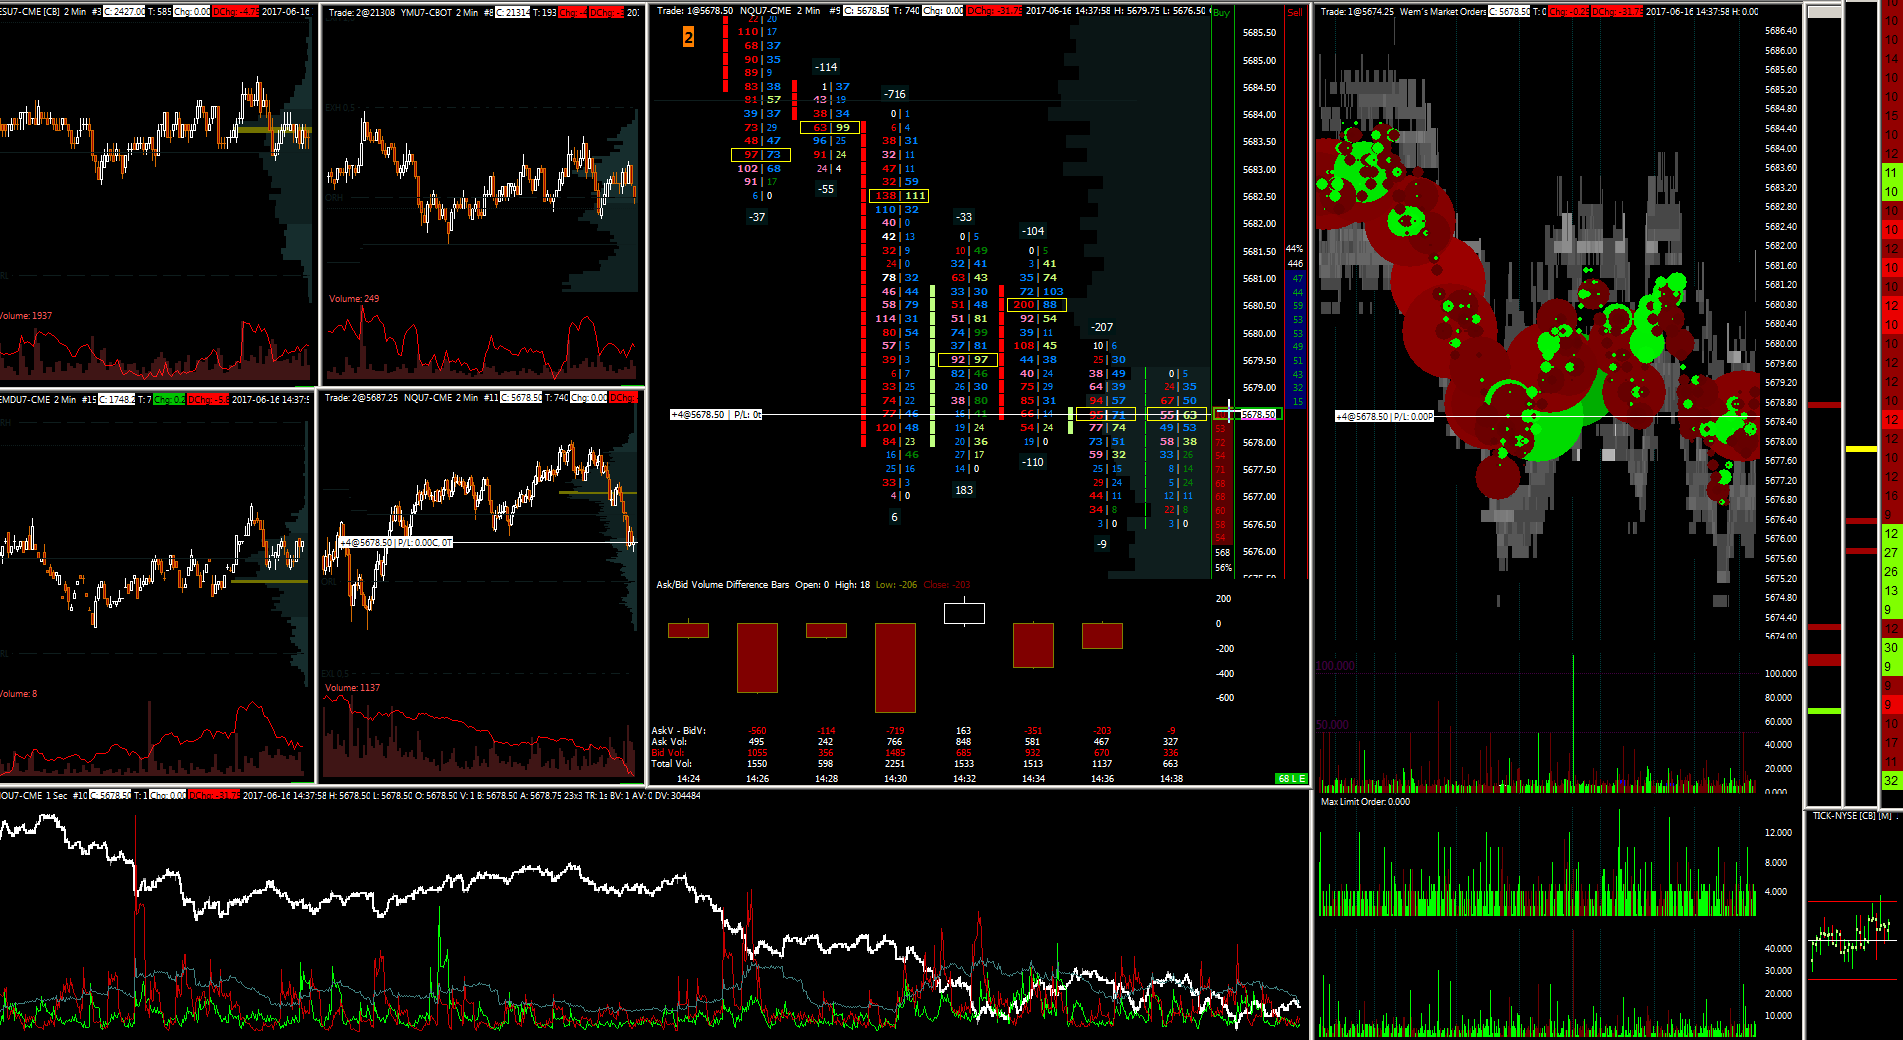Click the orange 2 marker on footprint chart
1903x1040 pixels.
coord(688,37)
